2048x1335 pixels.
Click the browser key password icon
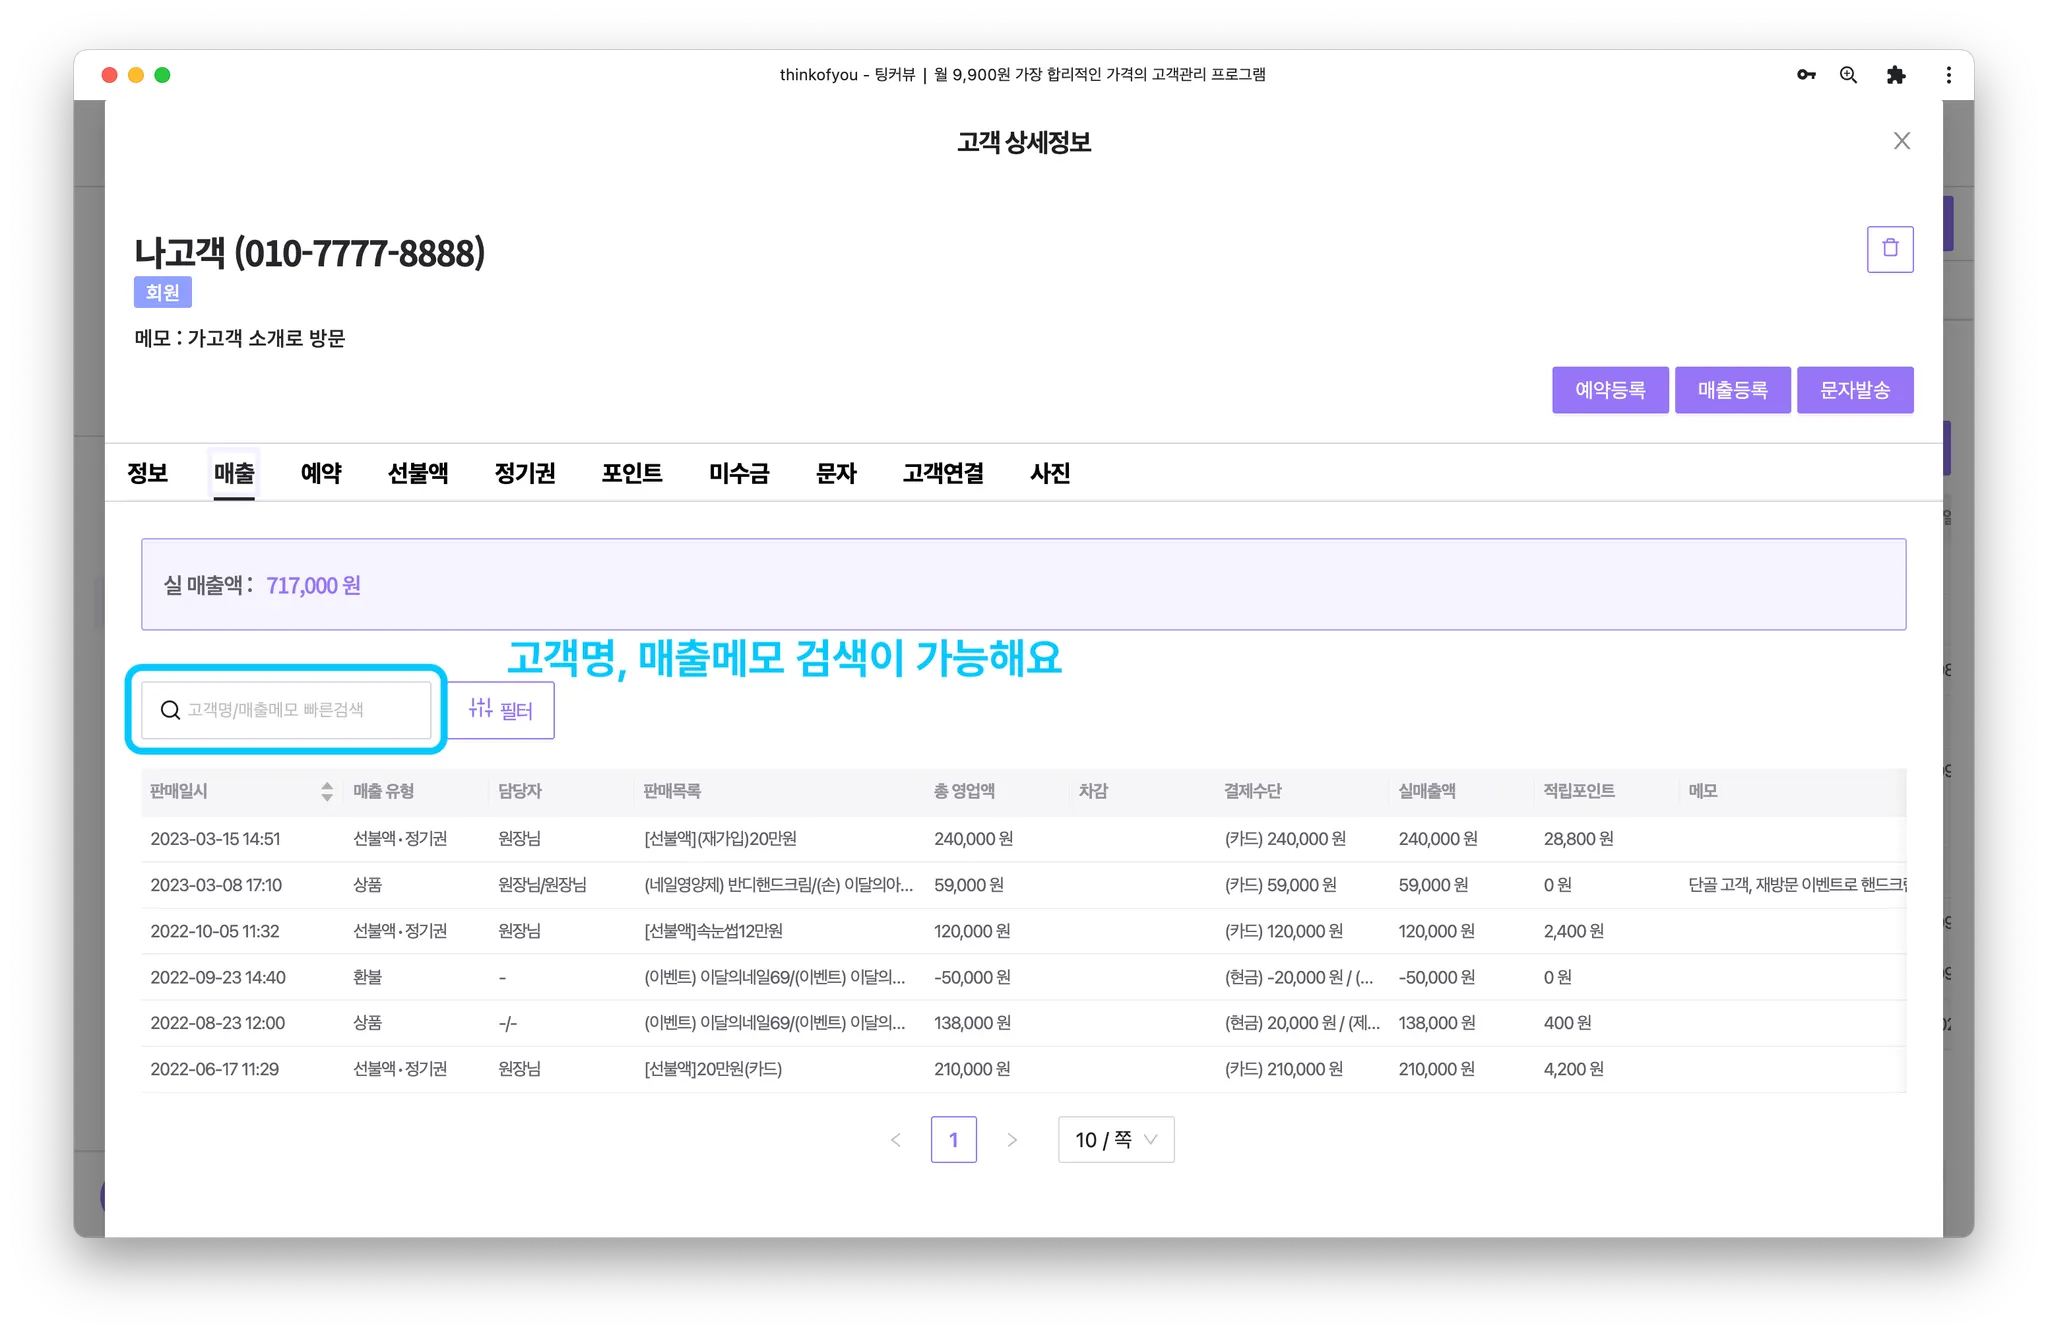click(1805, 75)
